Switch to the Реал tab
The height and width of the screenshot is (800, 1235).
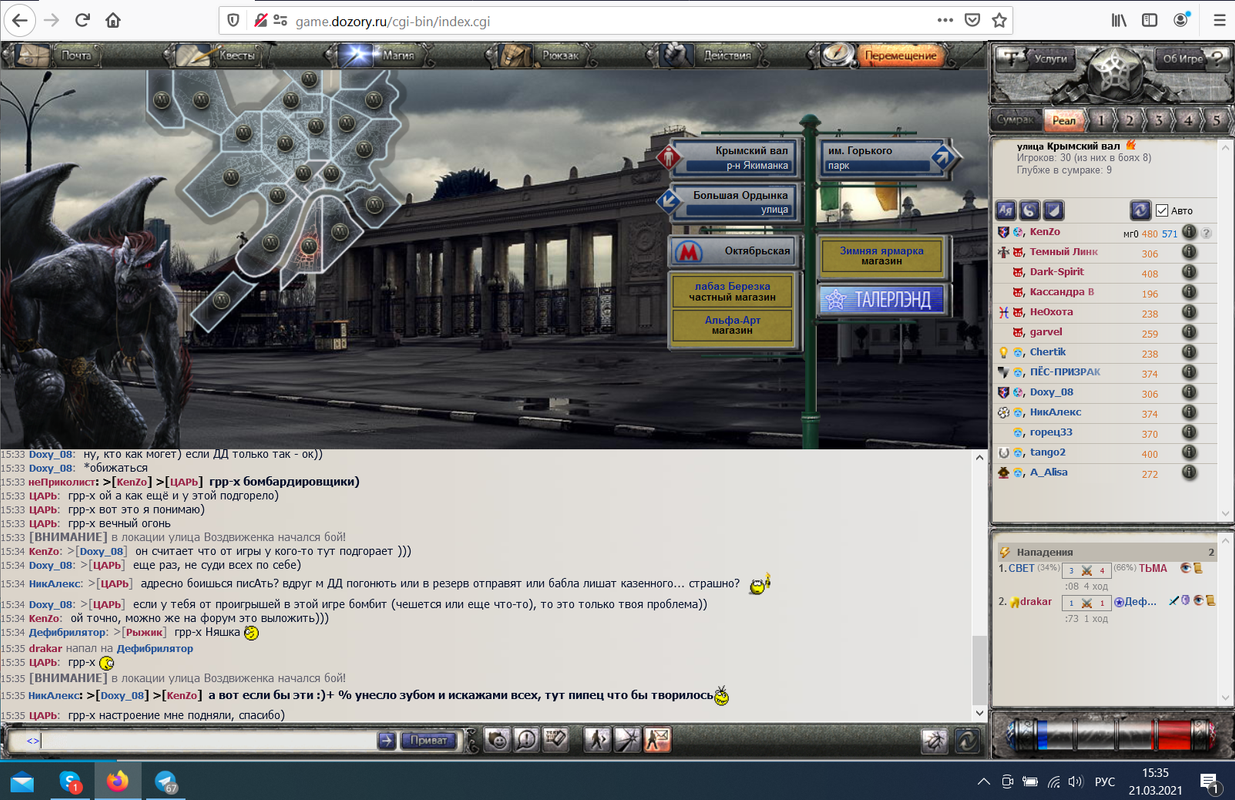(1064, 120)
